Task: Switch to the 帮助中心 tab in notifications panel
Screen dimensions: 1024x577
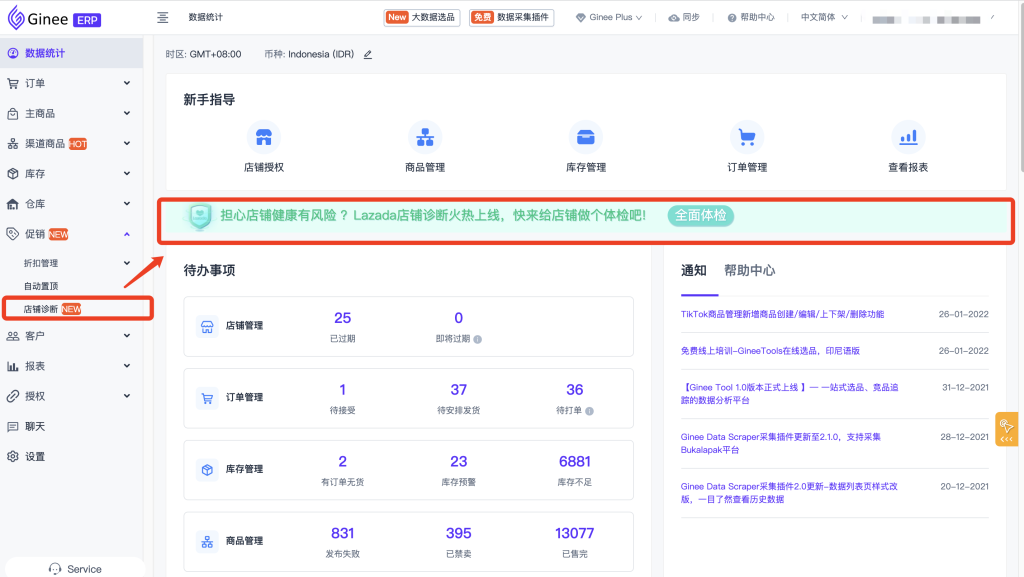Action: (x=749, y=271)
